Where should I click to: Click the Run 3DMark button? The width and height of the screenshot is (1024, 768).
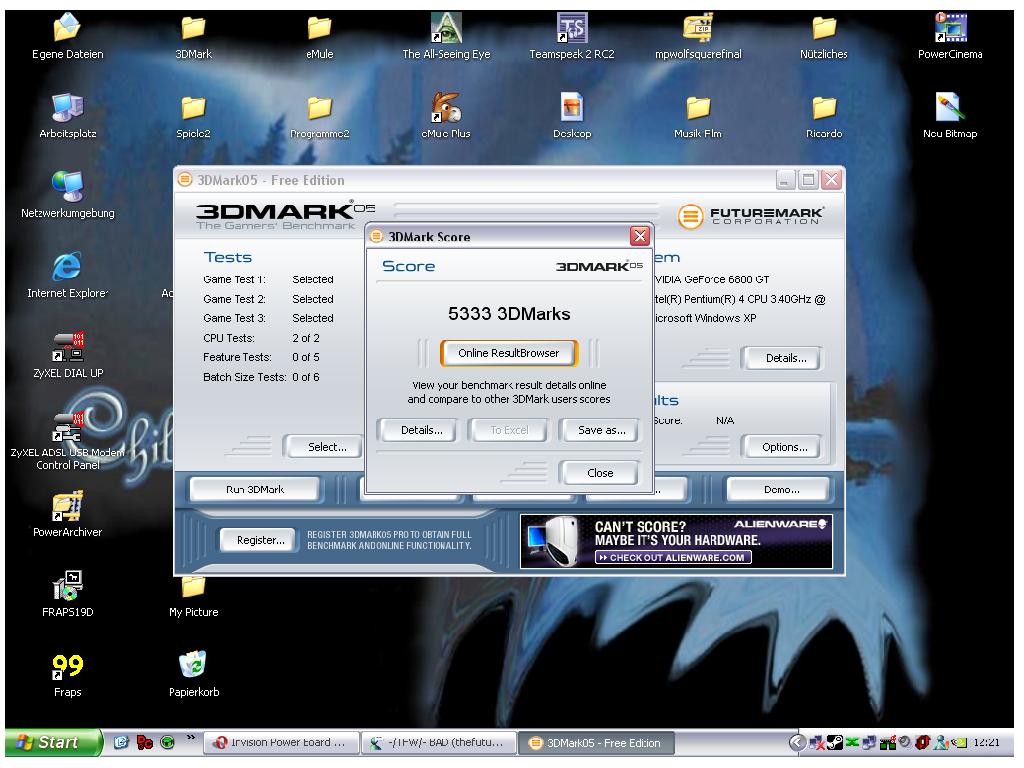click(255, 490)
